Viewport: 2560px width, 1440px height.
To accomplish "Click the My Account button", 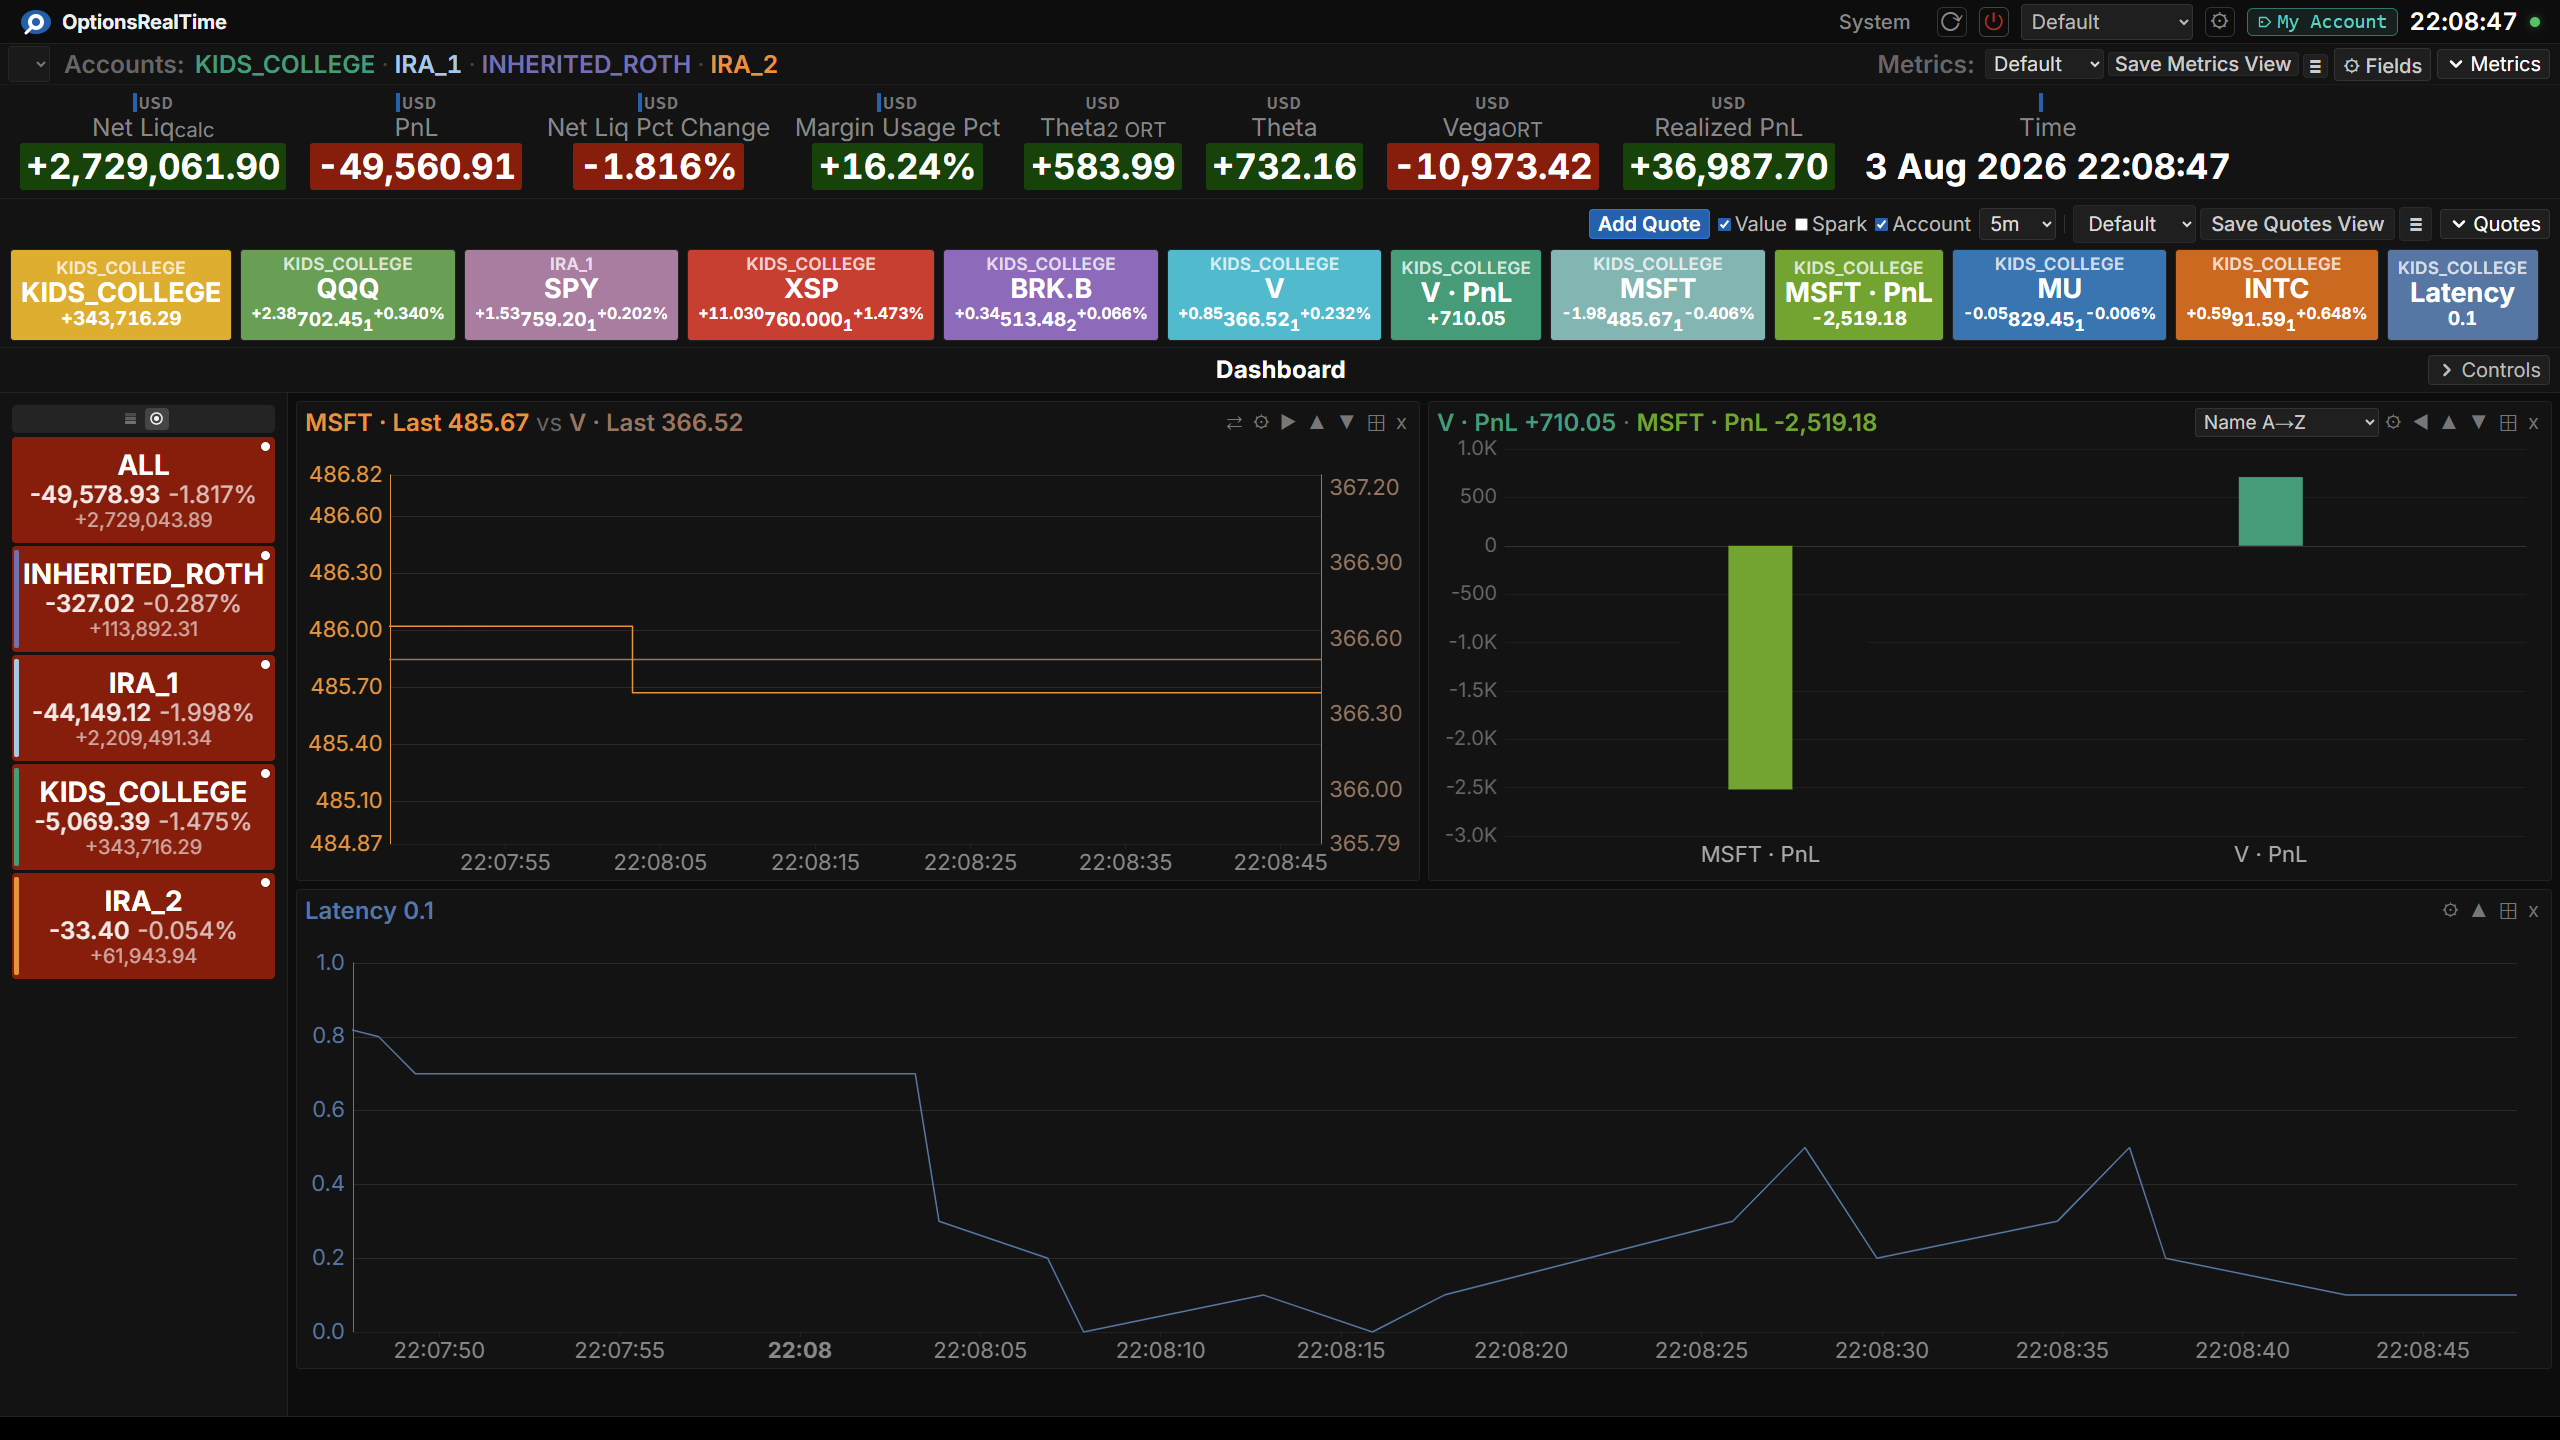I will pyautogui.click(x=2322, y=22).
